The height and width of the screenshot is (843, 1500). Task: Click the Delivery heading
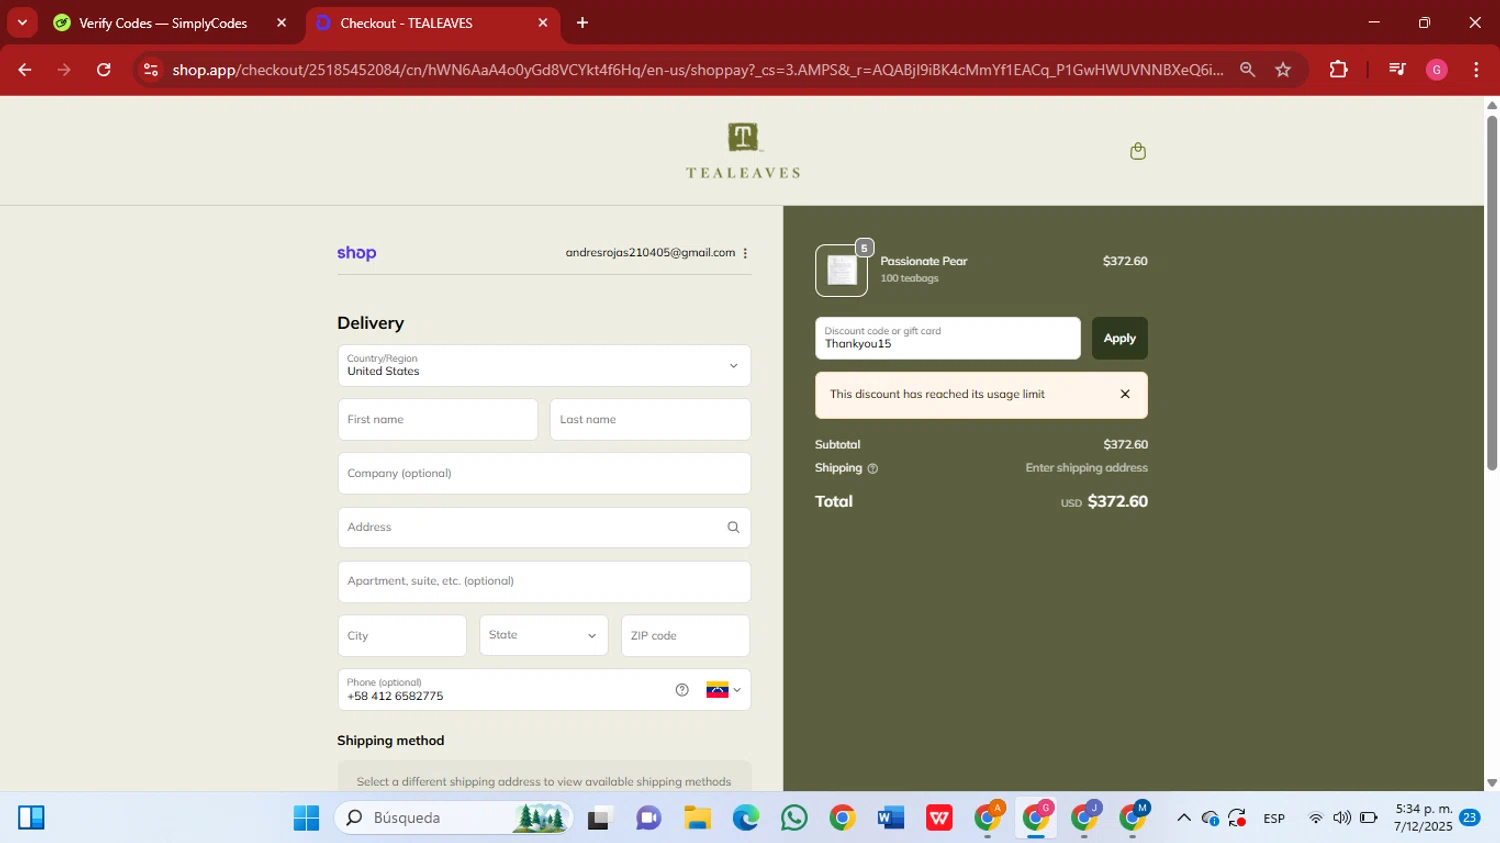pyautogui.click(x=370, y=323)
